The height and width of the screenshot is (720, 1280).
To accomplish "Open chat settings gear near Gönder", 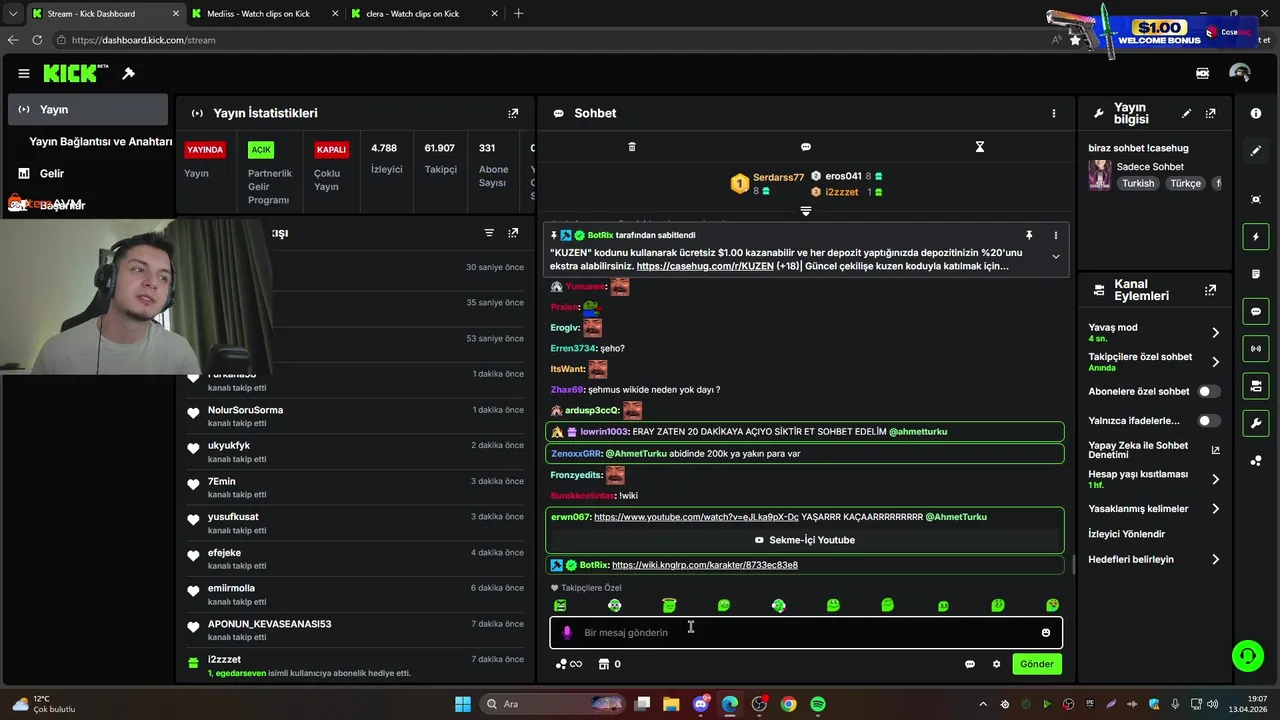I will (996, 664).
